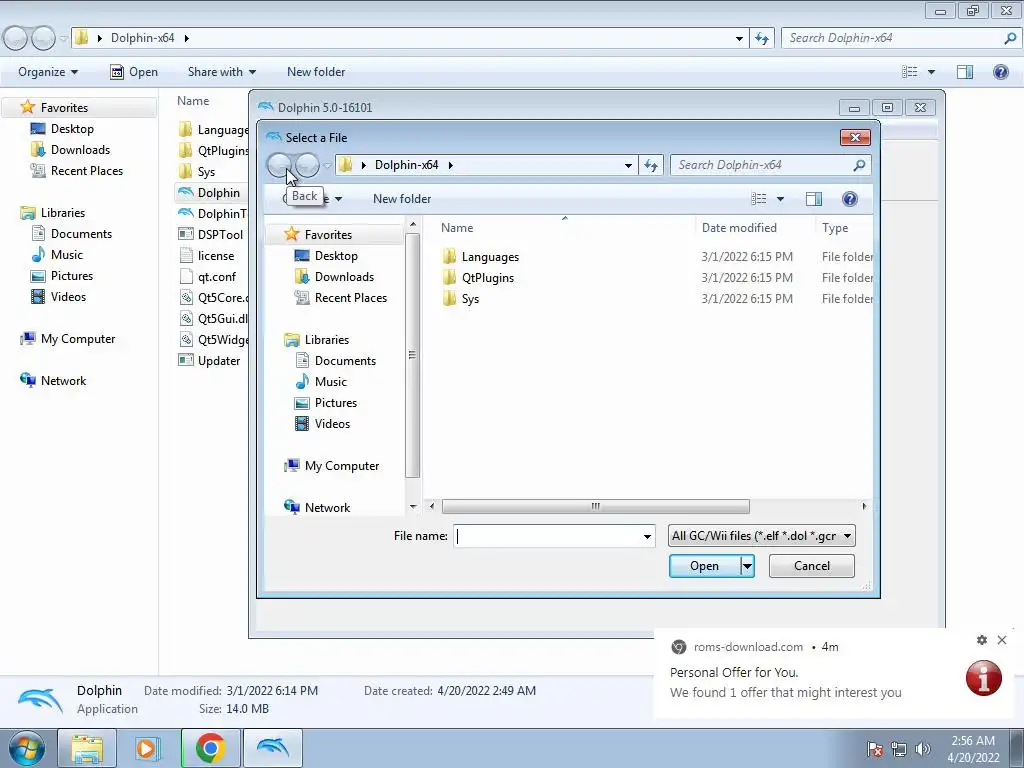Expand the File name dropdown arrow

[x=647, y=537]
